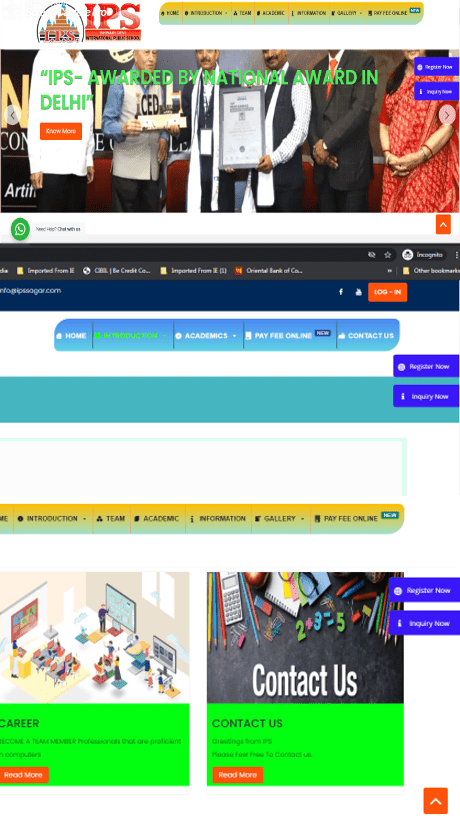Show hidden bookmarks with the » chevron
This screenshot has height=819, width=460.
click(390, 271)
